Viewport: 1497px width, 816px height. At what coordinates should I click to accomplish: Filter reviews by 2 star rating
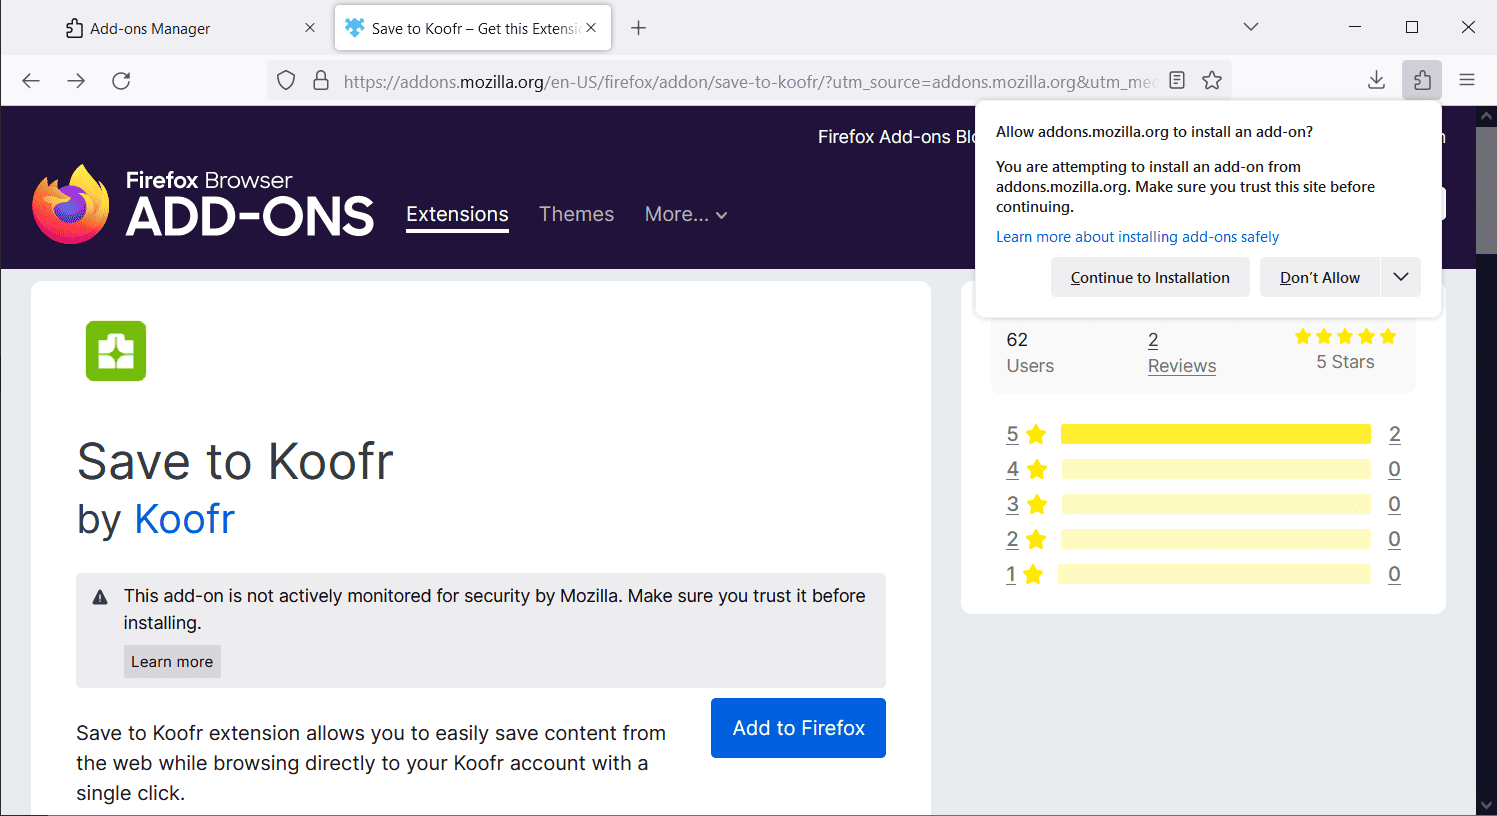point(1026,539)
